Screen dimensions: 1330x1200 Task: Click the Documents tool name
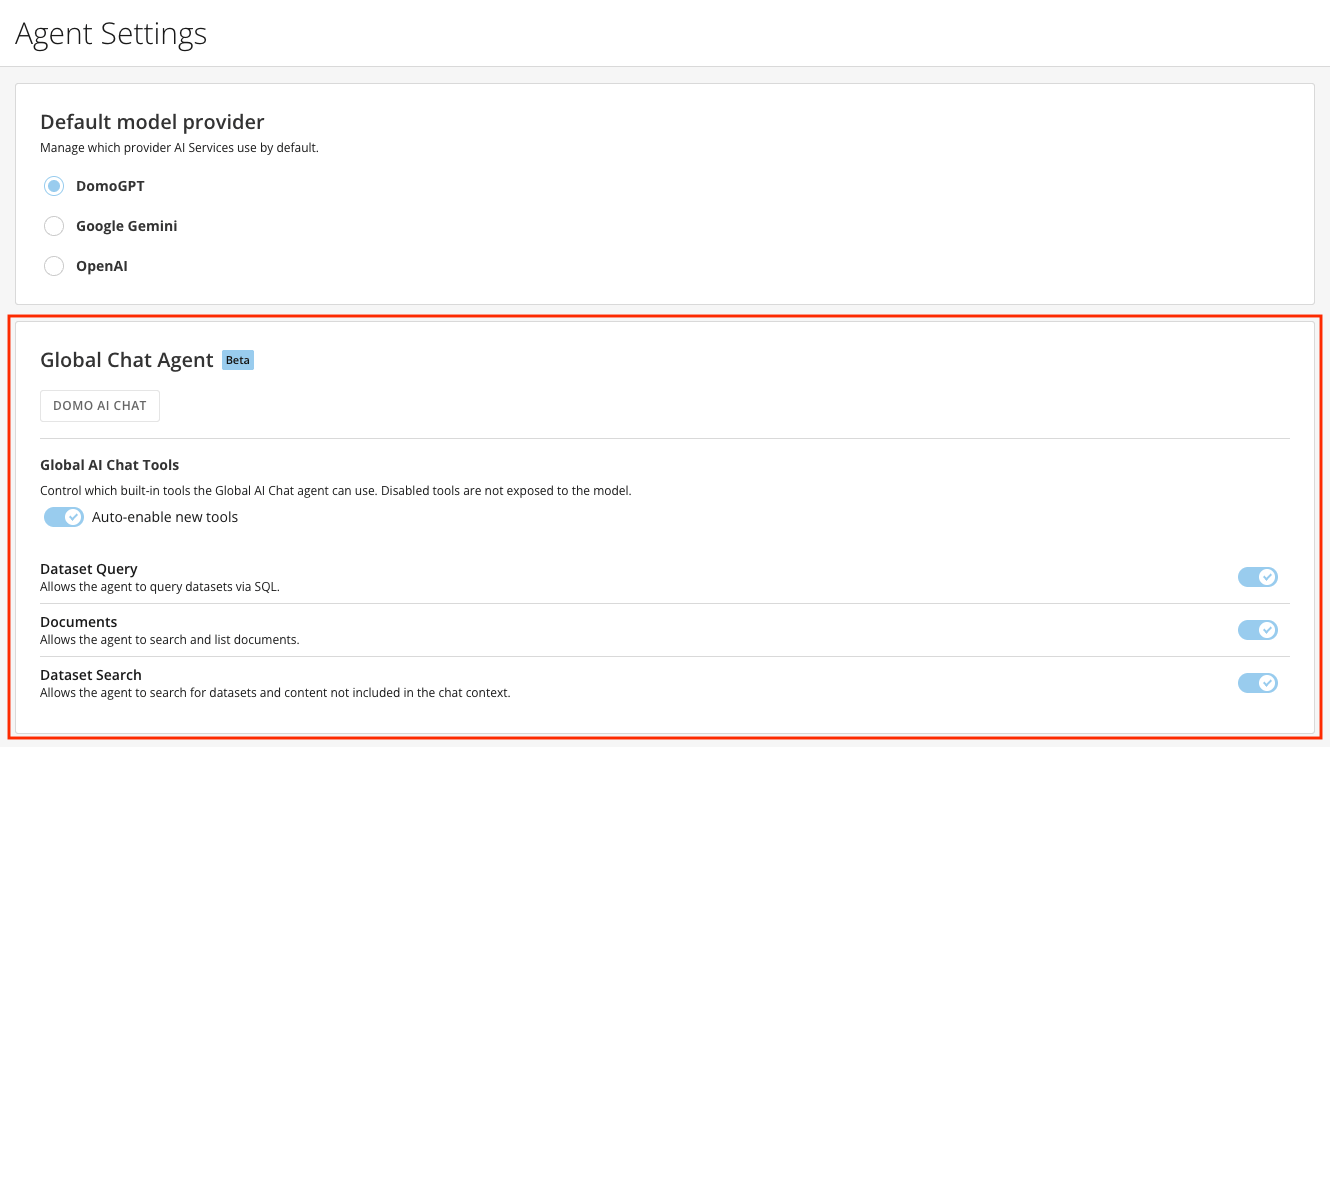point(79,622)
